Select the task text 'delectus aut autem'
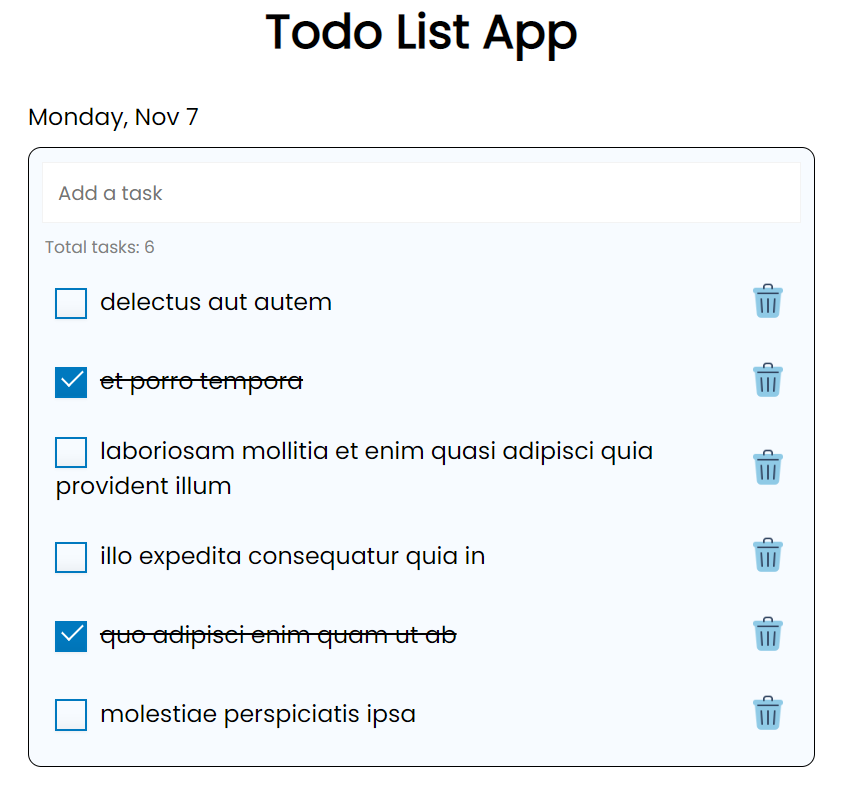842x808 pixels. [x=215, y=302]
